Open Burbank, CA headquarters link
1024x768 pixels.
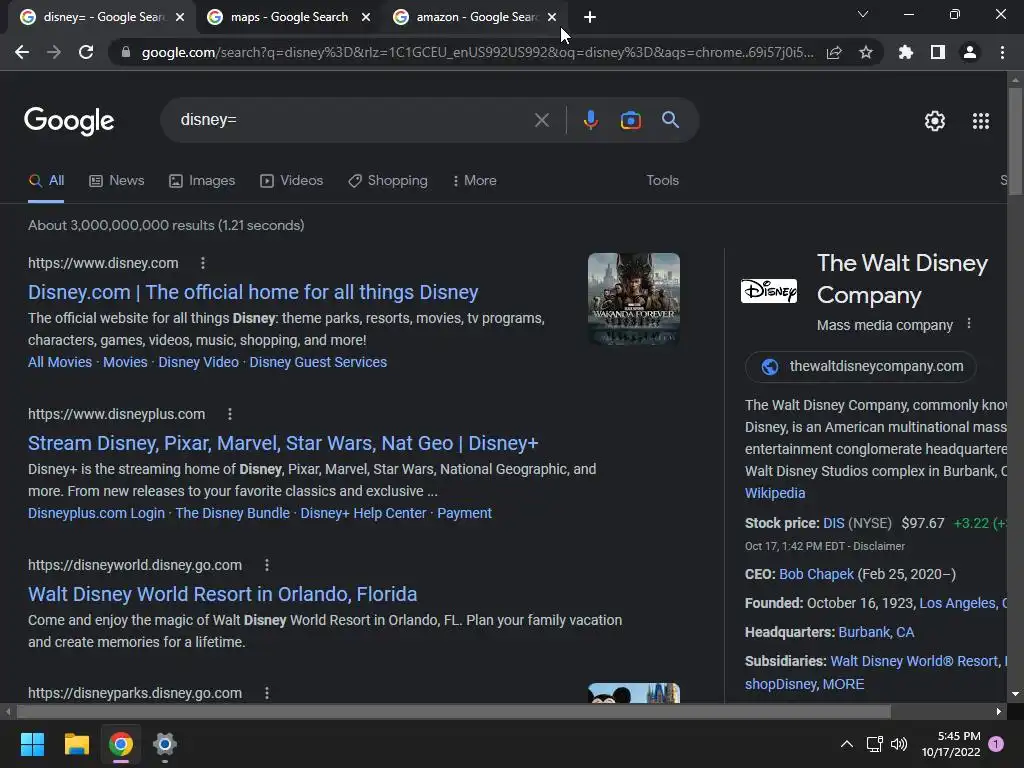[876, 632]
